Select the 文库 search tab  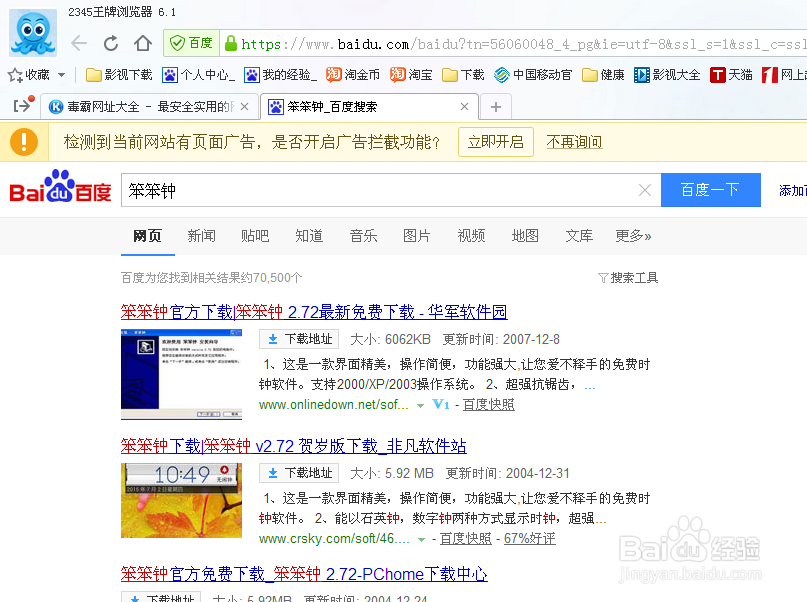[579, 236]
